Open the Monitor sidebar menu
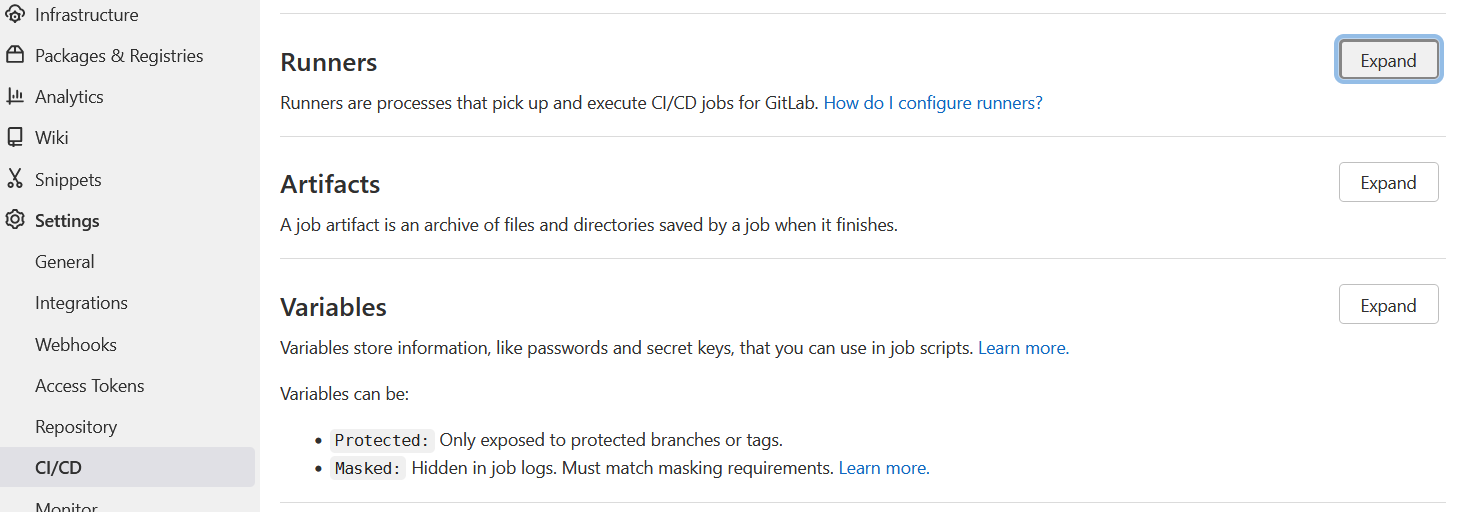Image resolution: width=1458 pixels, height=512 pixels. pyautogui.click(x=66, y=507)
